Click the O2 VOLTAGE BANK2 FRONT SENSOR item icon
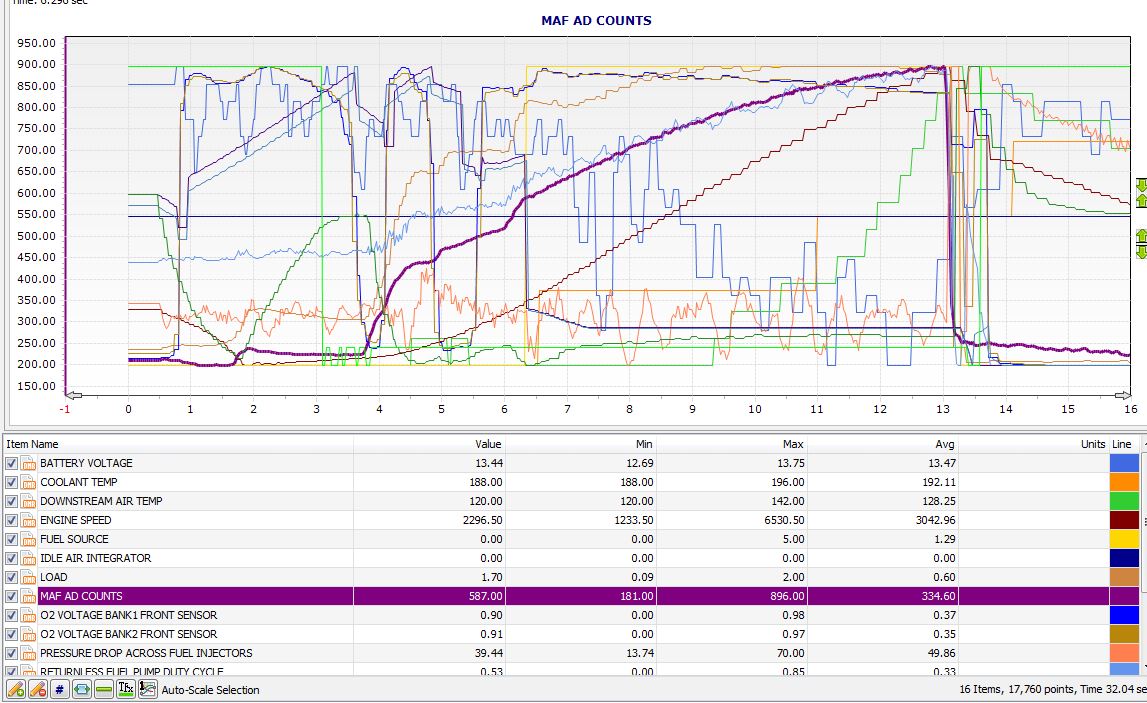 point(29,634)
